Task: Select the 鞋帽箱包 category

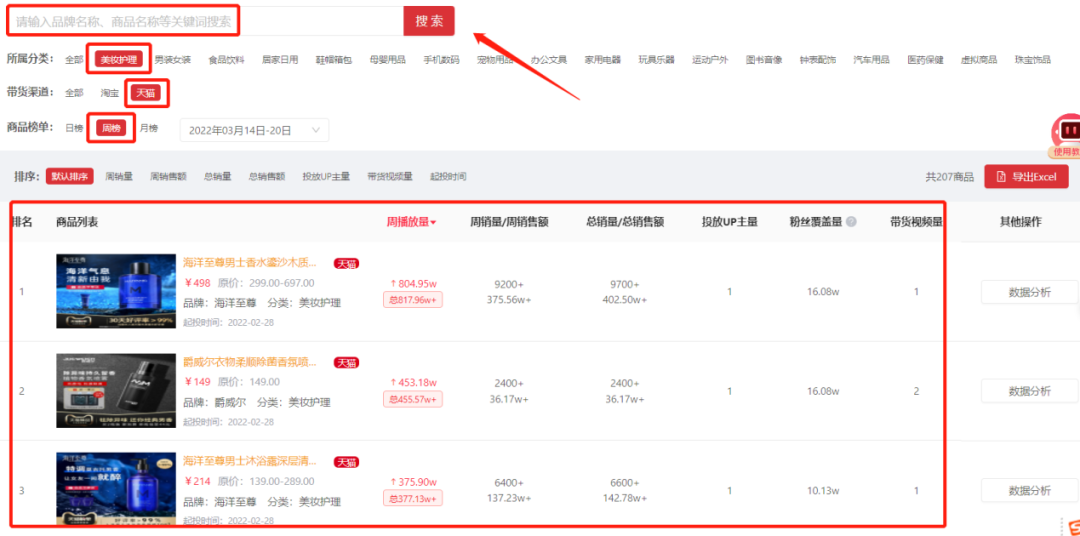Action: pos(334,60)
